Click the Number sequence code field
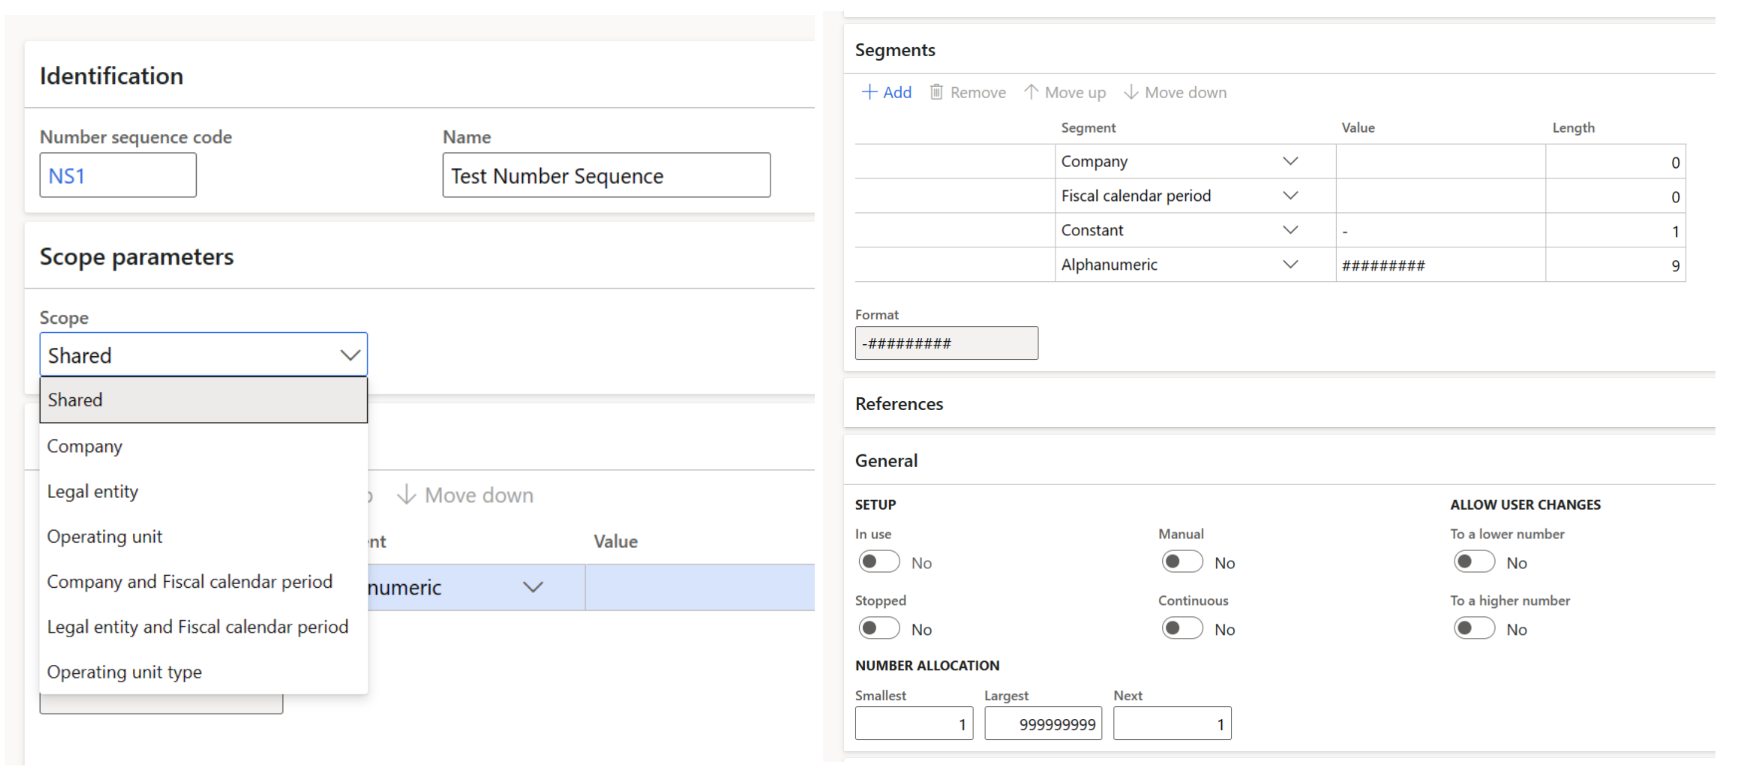The width and height of the screenshot is (1743, 775). click(118, 176)
